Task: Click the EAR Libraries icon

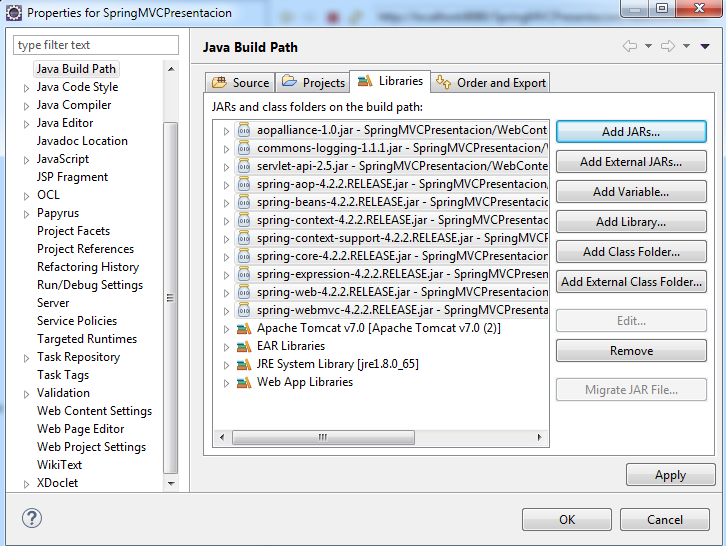Action: (243, 346)
